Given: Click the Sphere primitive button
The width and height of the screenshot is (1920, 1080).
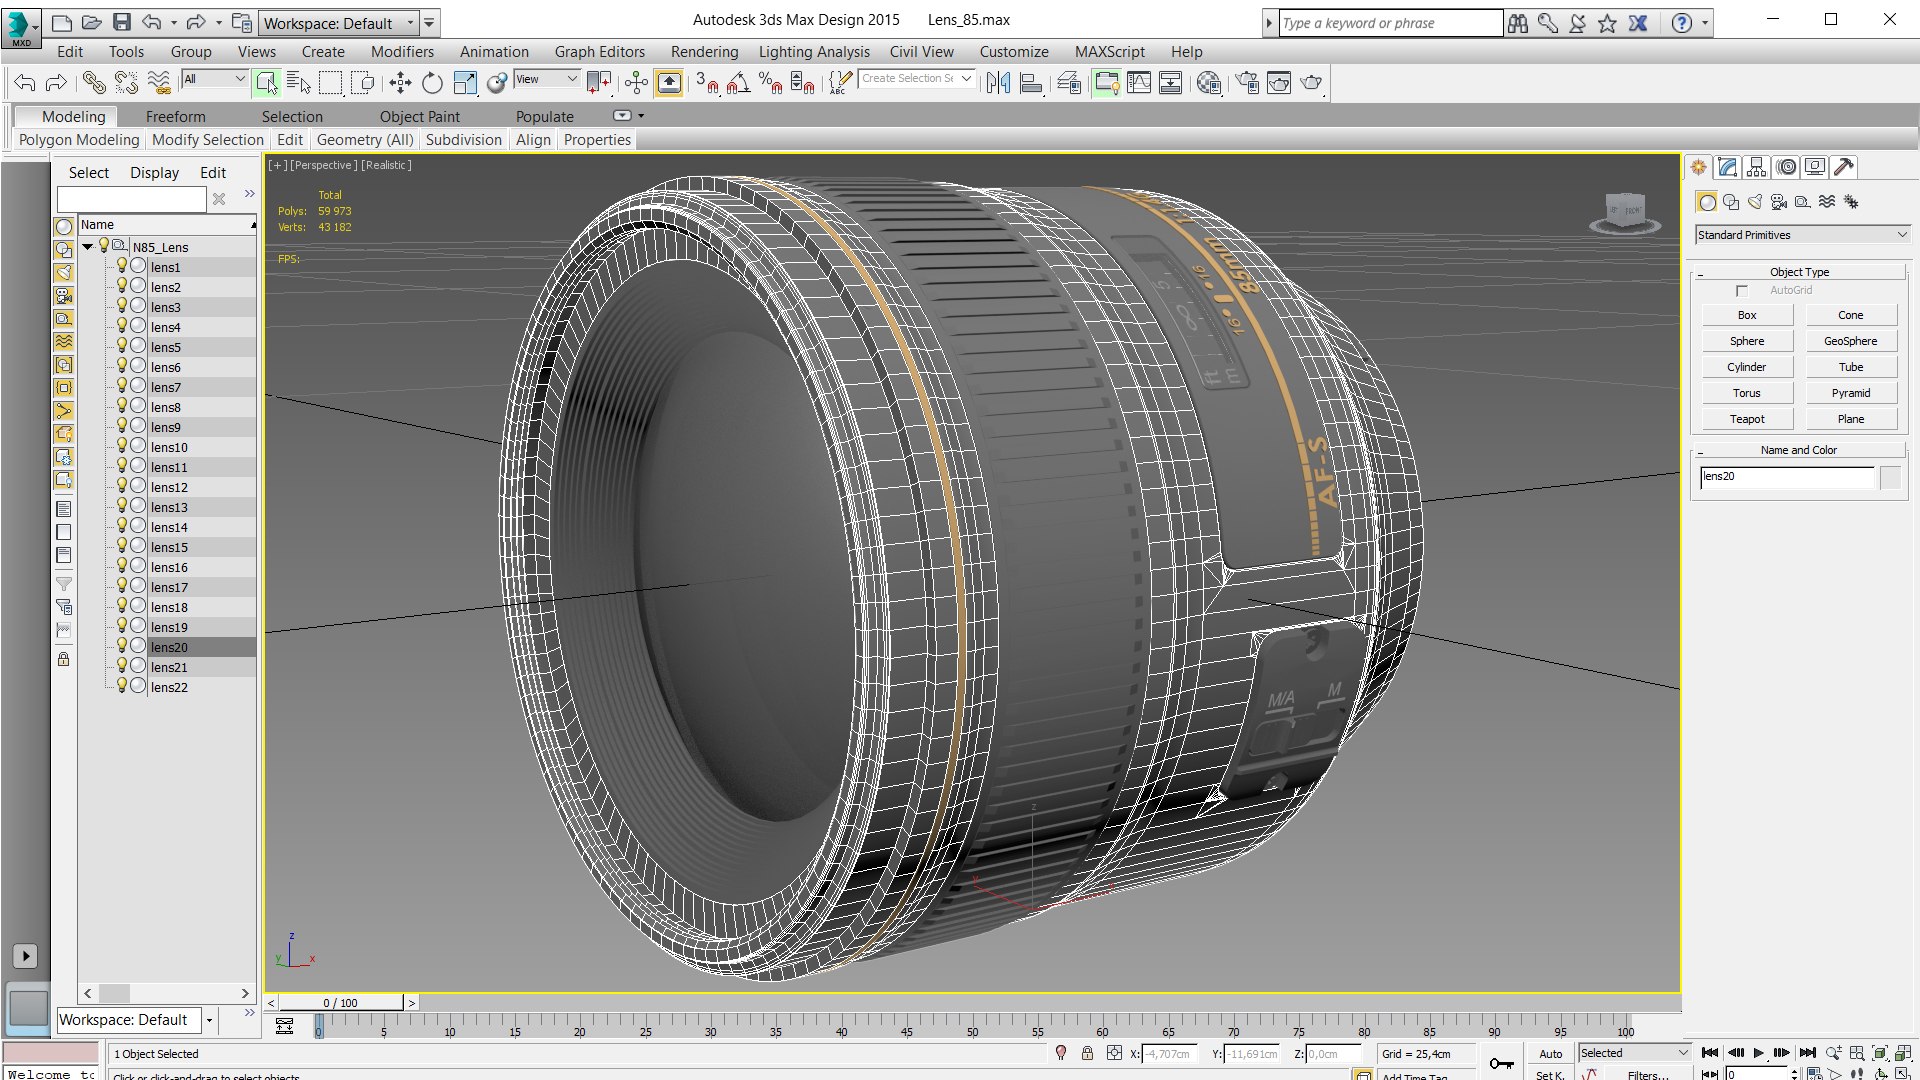Looking at the screenshot, I should 1747,341.
